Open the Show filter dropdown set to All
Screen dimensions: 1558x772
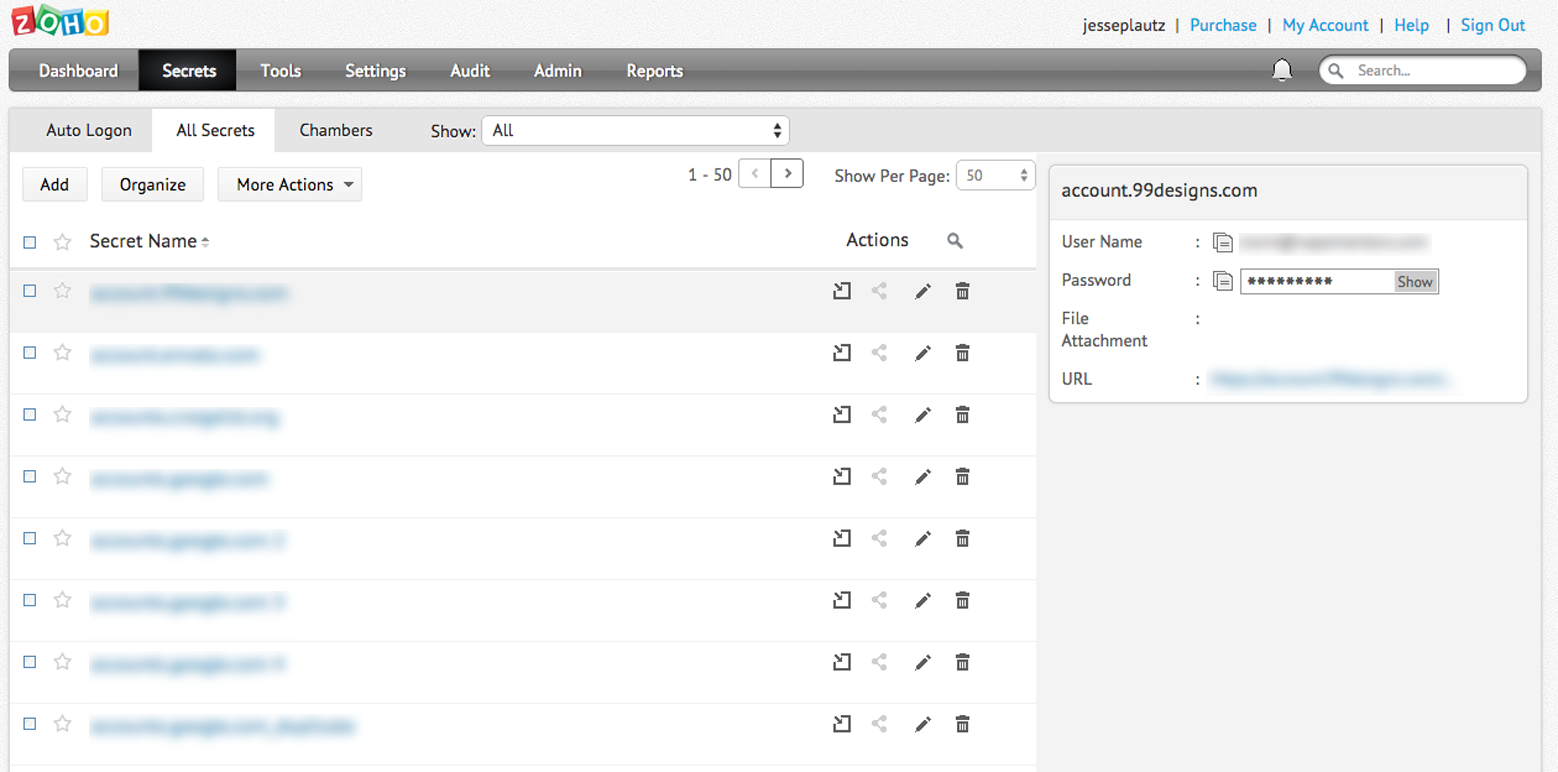pos(635,130)
